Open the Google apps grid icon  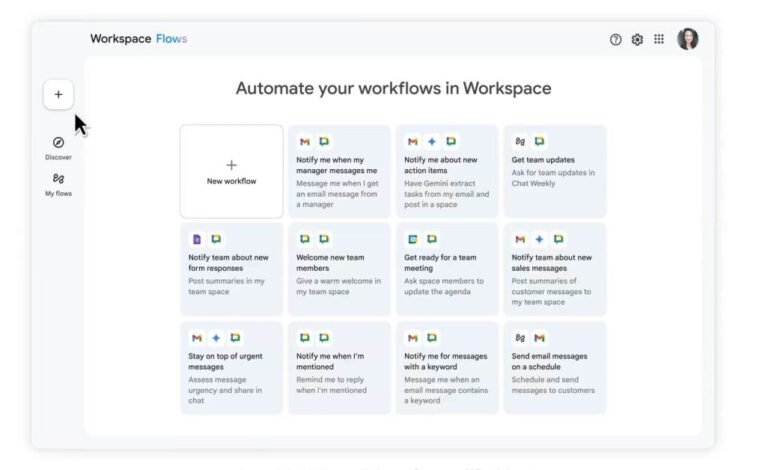coord(659,39)
